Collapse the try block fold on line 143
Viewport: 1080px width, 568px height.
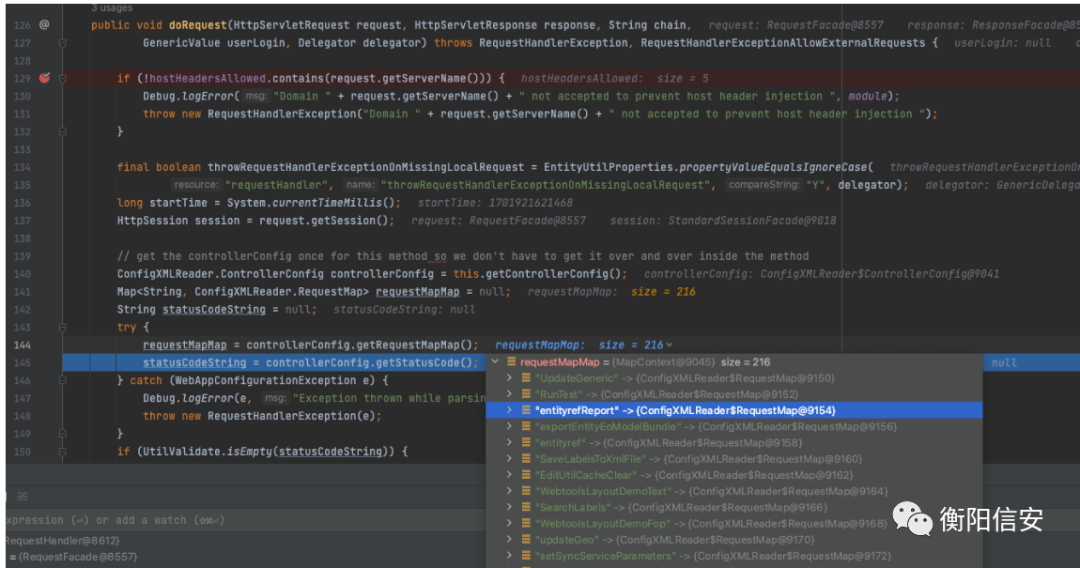point(63,327)
